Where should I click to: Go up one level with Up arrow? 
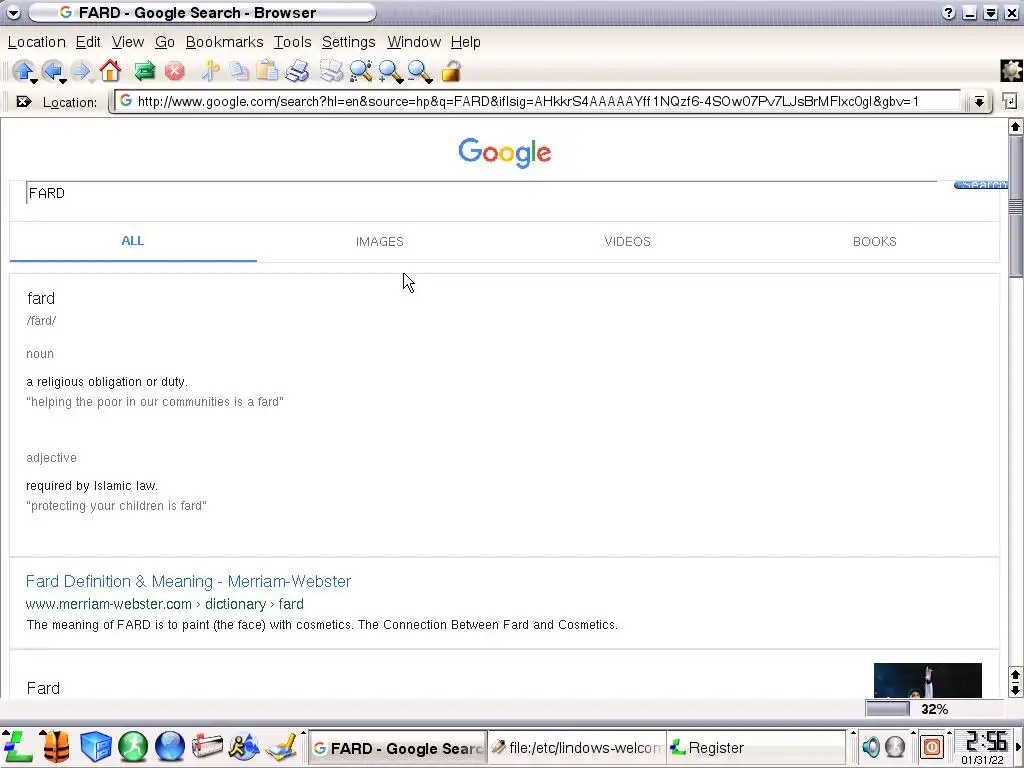pyautogui.click(x=24, y=70)
